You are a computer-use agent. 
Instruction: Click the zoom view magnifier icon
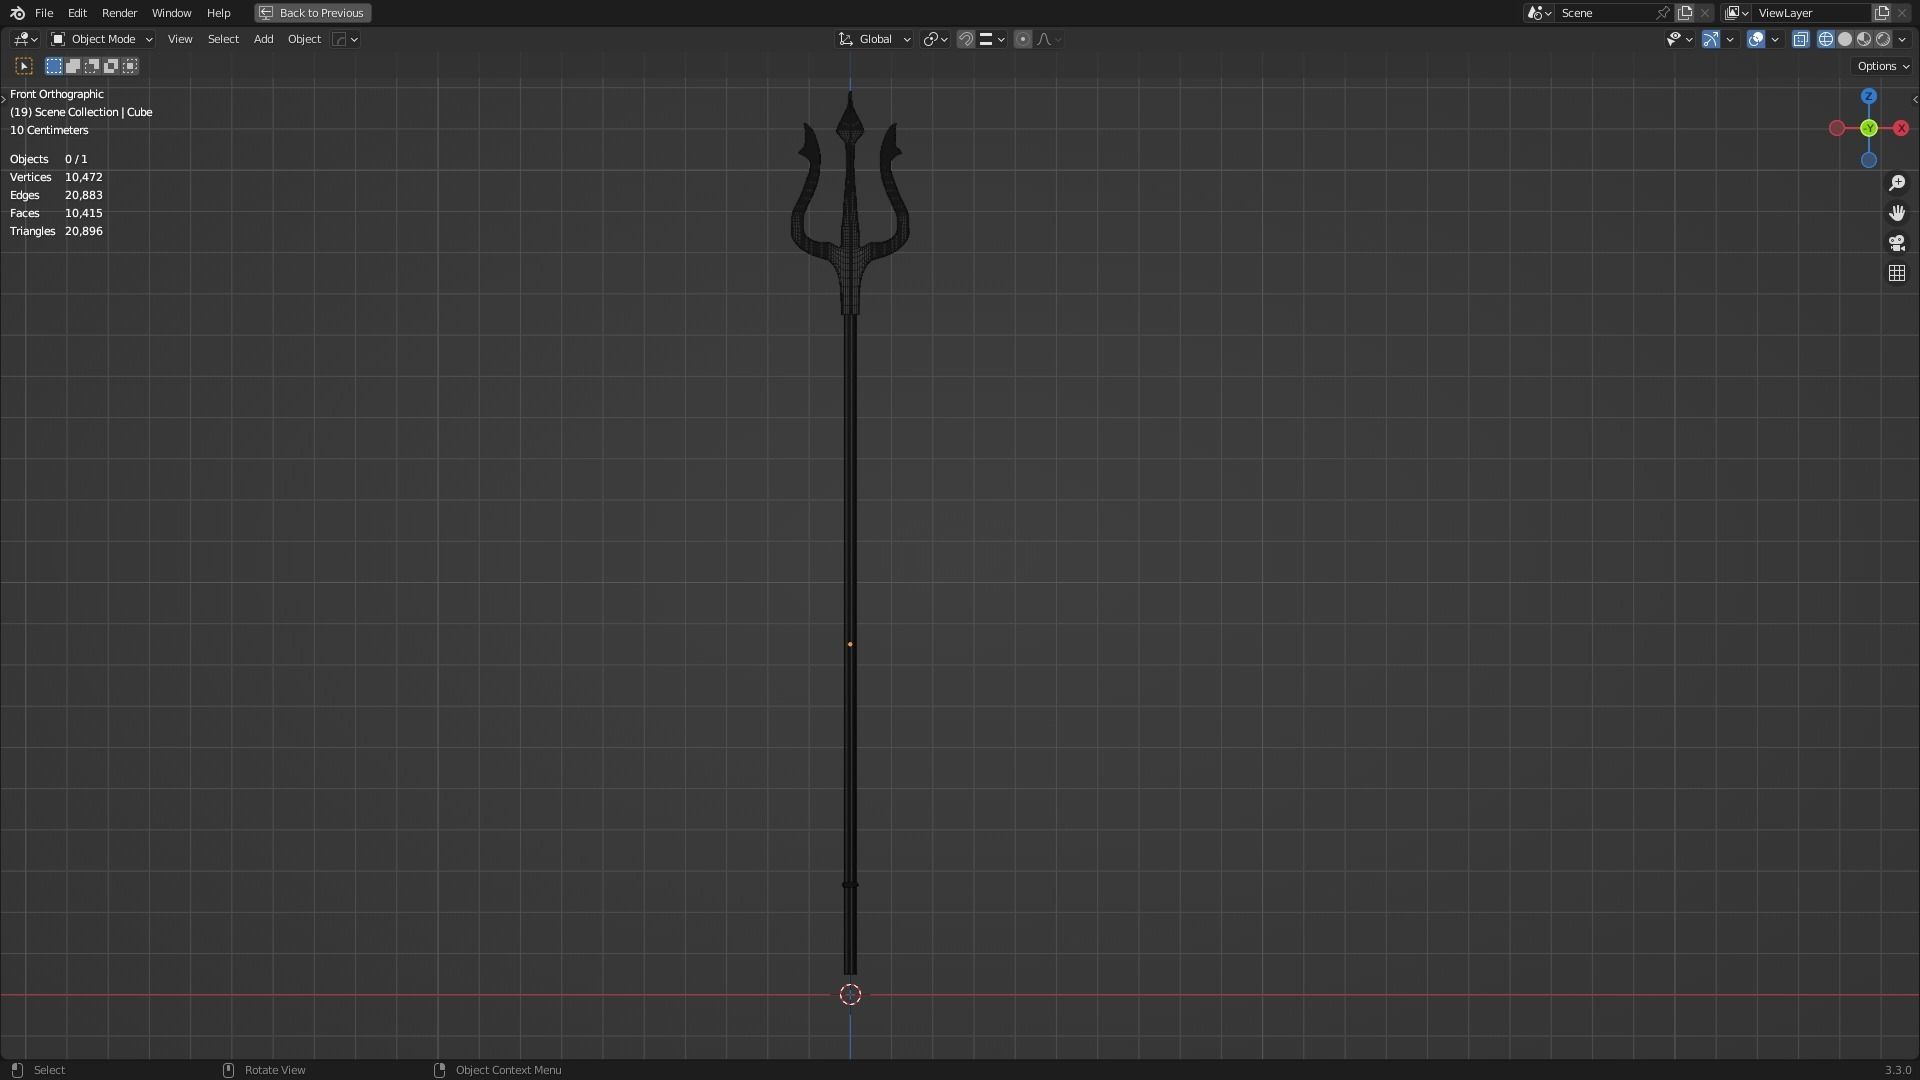click(1897, 183)
